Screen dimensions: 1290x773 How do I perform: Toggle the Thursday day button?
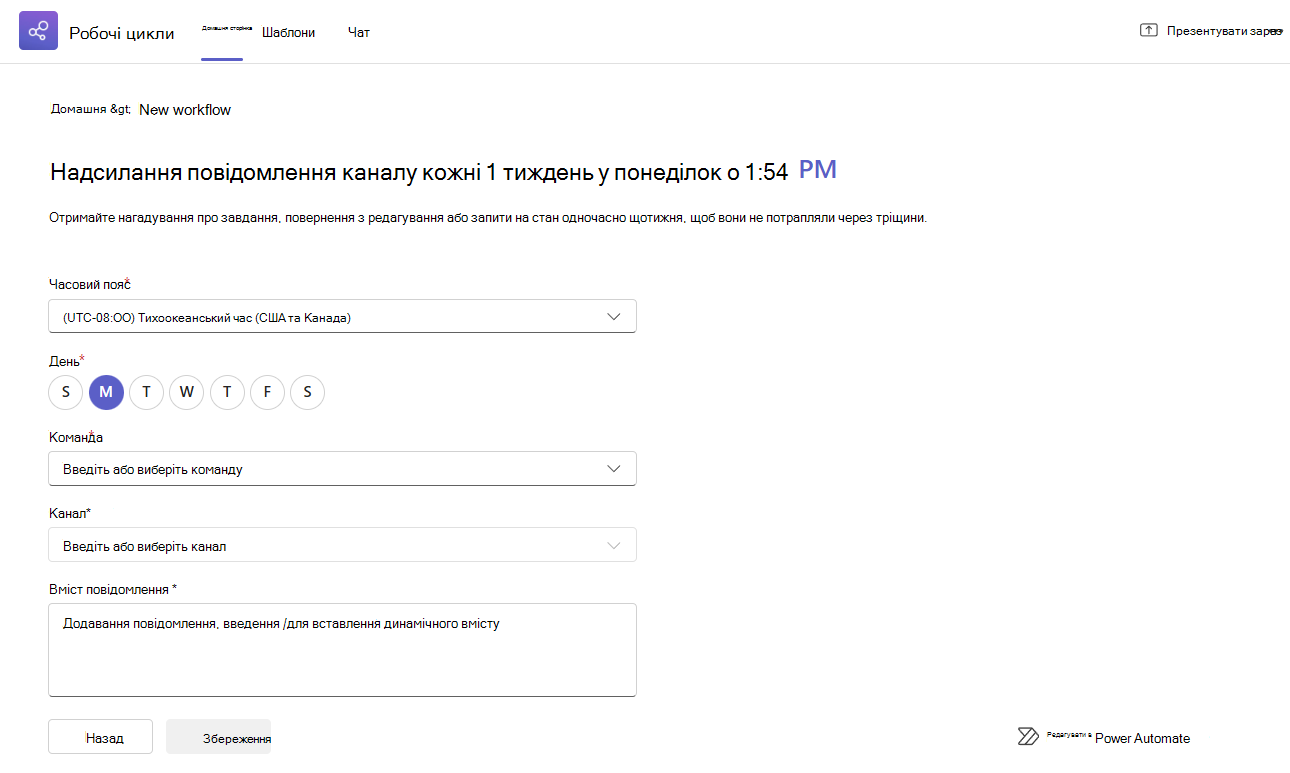(x=227, y=392)
